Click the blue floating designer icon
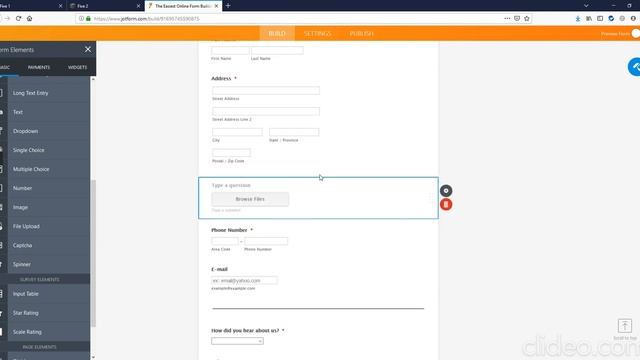This screenshot has height=360, width=640. [634, 67]
